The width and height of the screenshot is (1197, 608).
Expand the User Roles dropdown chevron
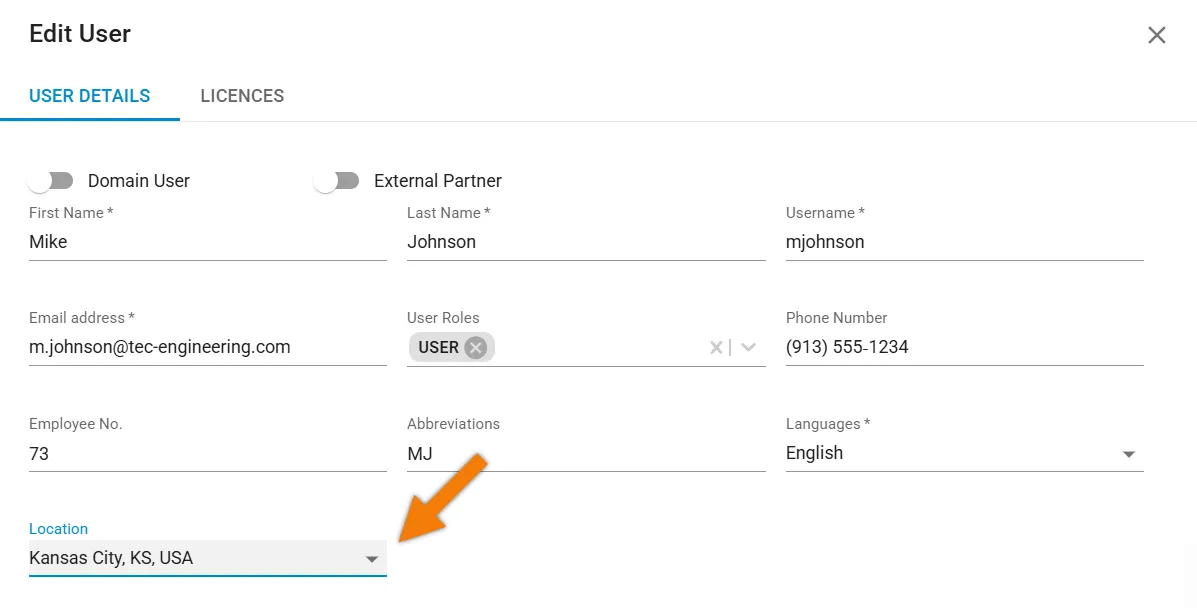click(748, 348)
